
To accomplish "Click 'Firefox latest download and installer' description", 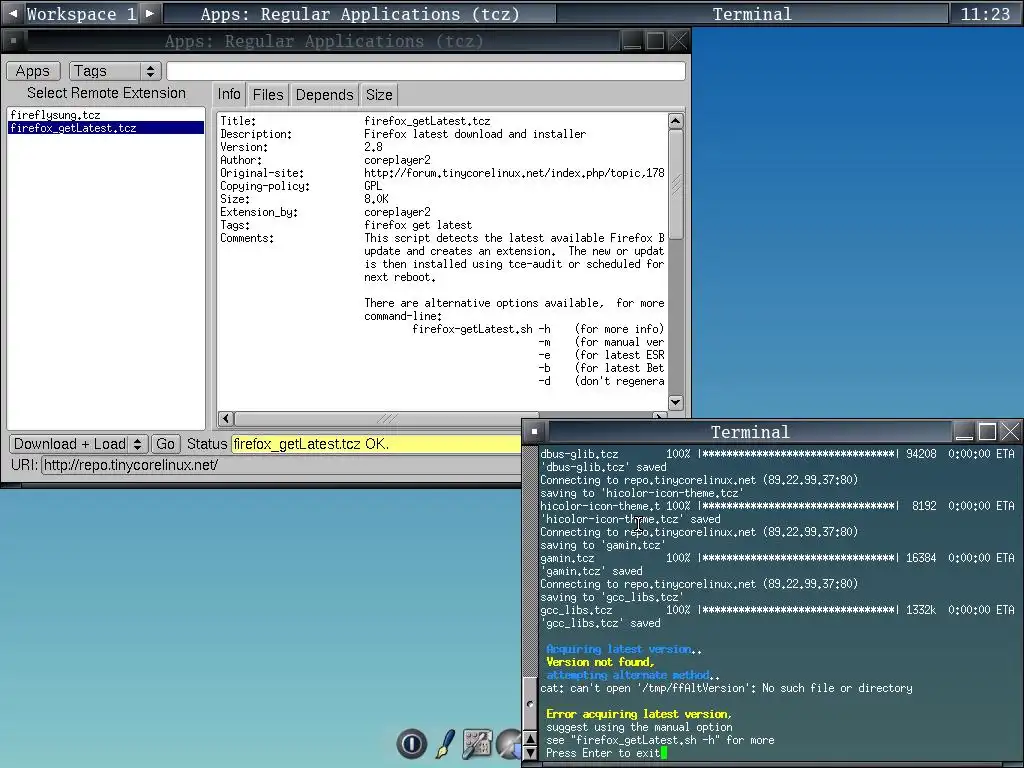I will pyautogui.click(x=475, y=134).
